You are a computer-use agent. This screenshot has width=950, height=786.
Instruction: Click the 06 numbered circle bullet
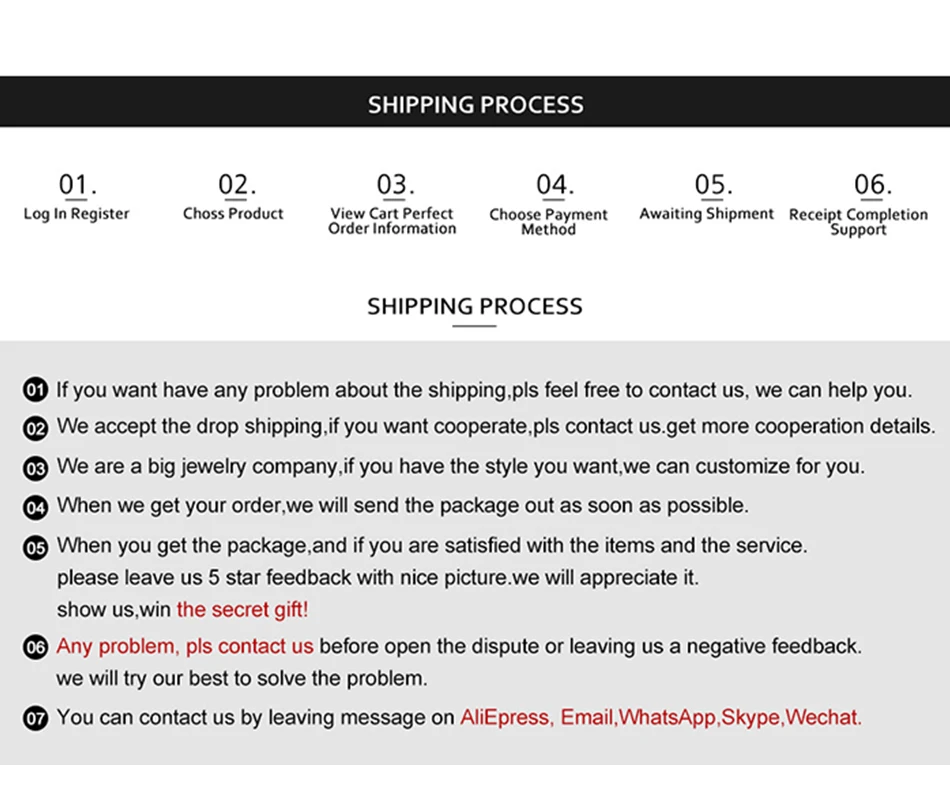tap(35, 647)
